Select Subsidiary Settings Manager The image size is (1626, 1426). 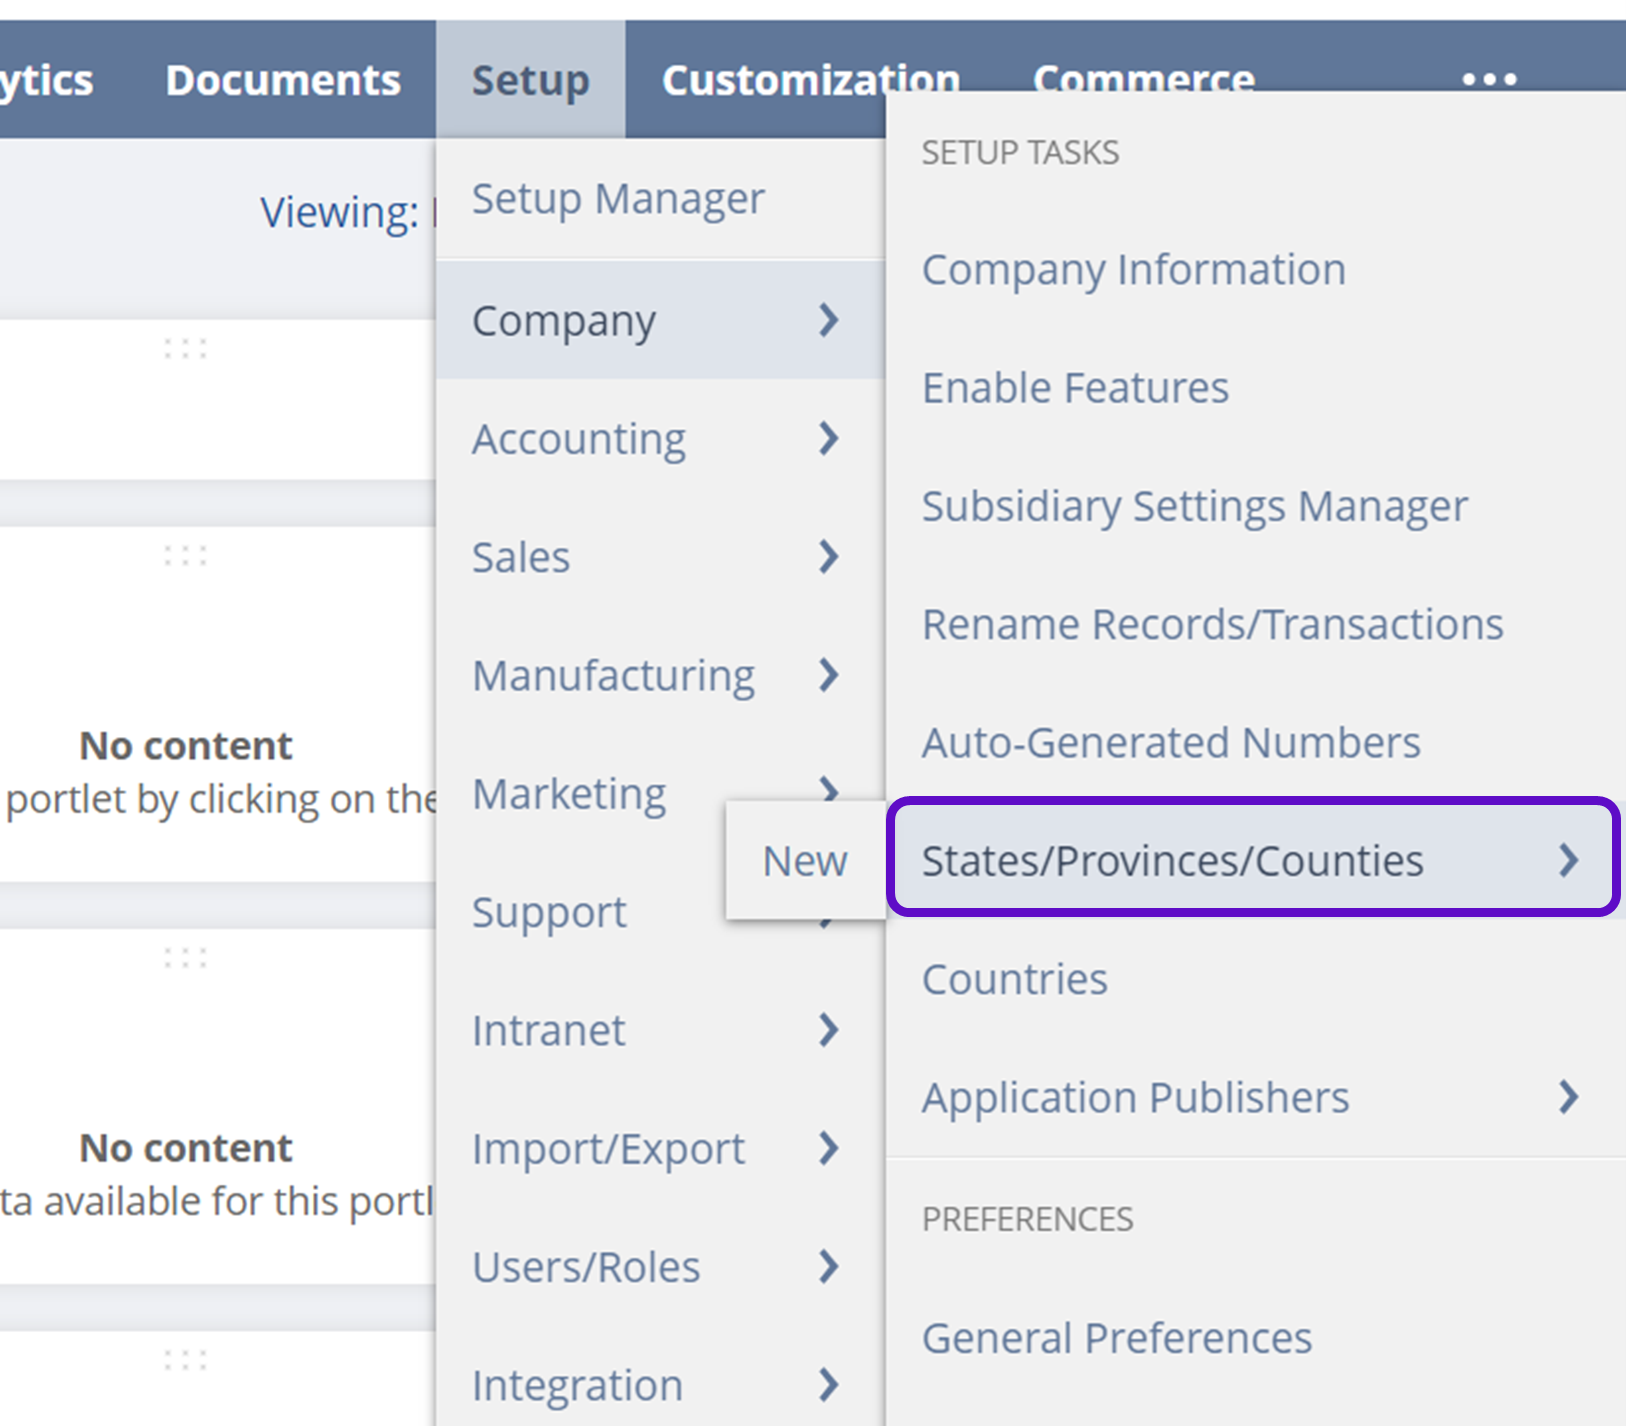pyautogui.click(x=1194, y=506)
